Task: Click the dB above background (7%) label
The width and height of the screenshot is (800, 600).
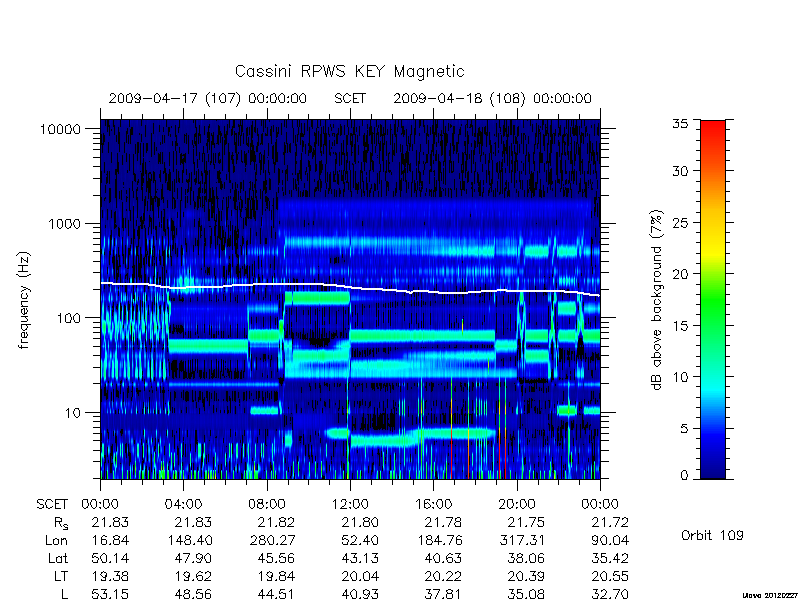Action: click(657, 300)
